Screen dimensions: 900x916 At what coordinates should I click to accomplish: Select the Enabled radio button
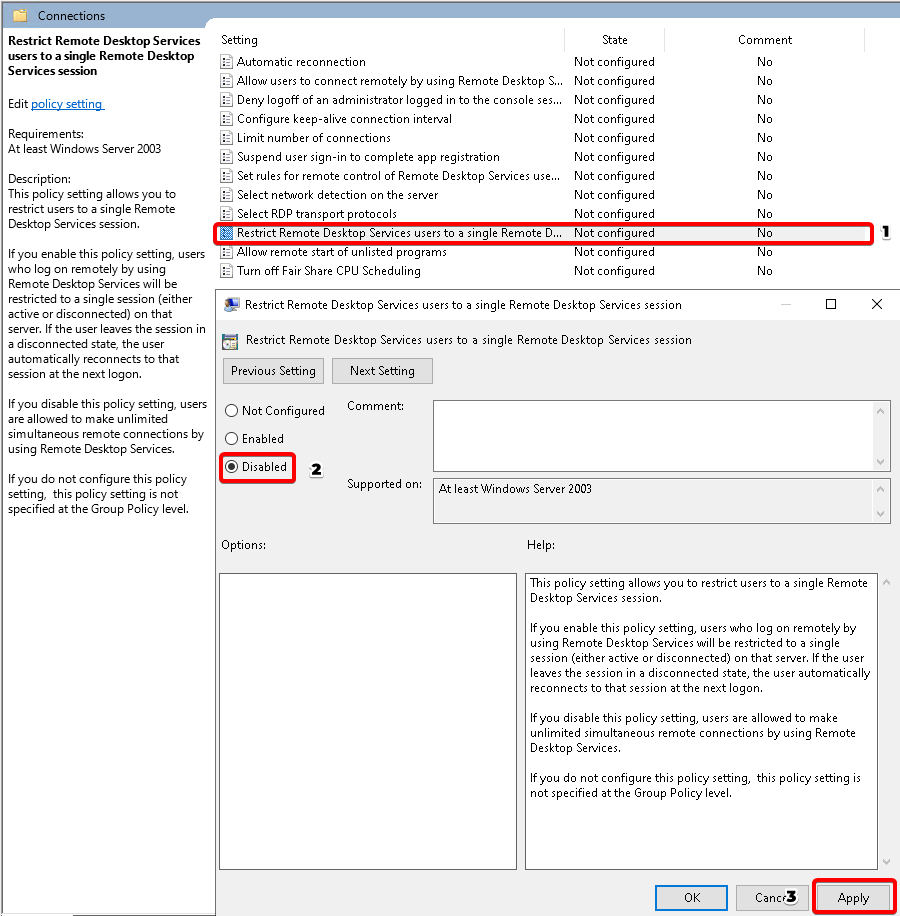point(232,439)
